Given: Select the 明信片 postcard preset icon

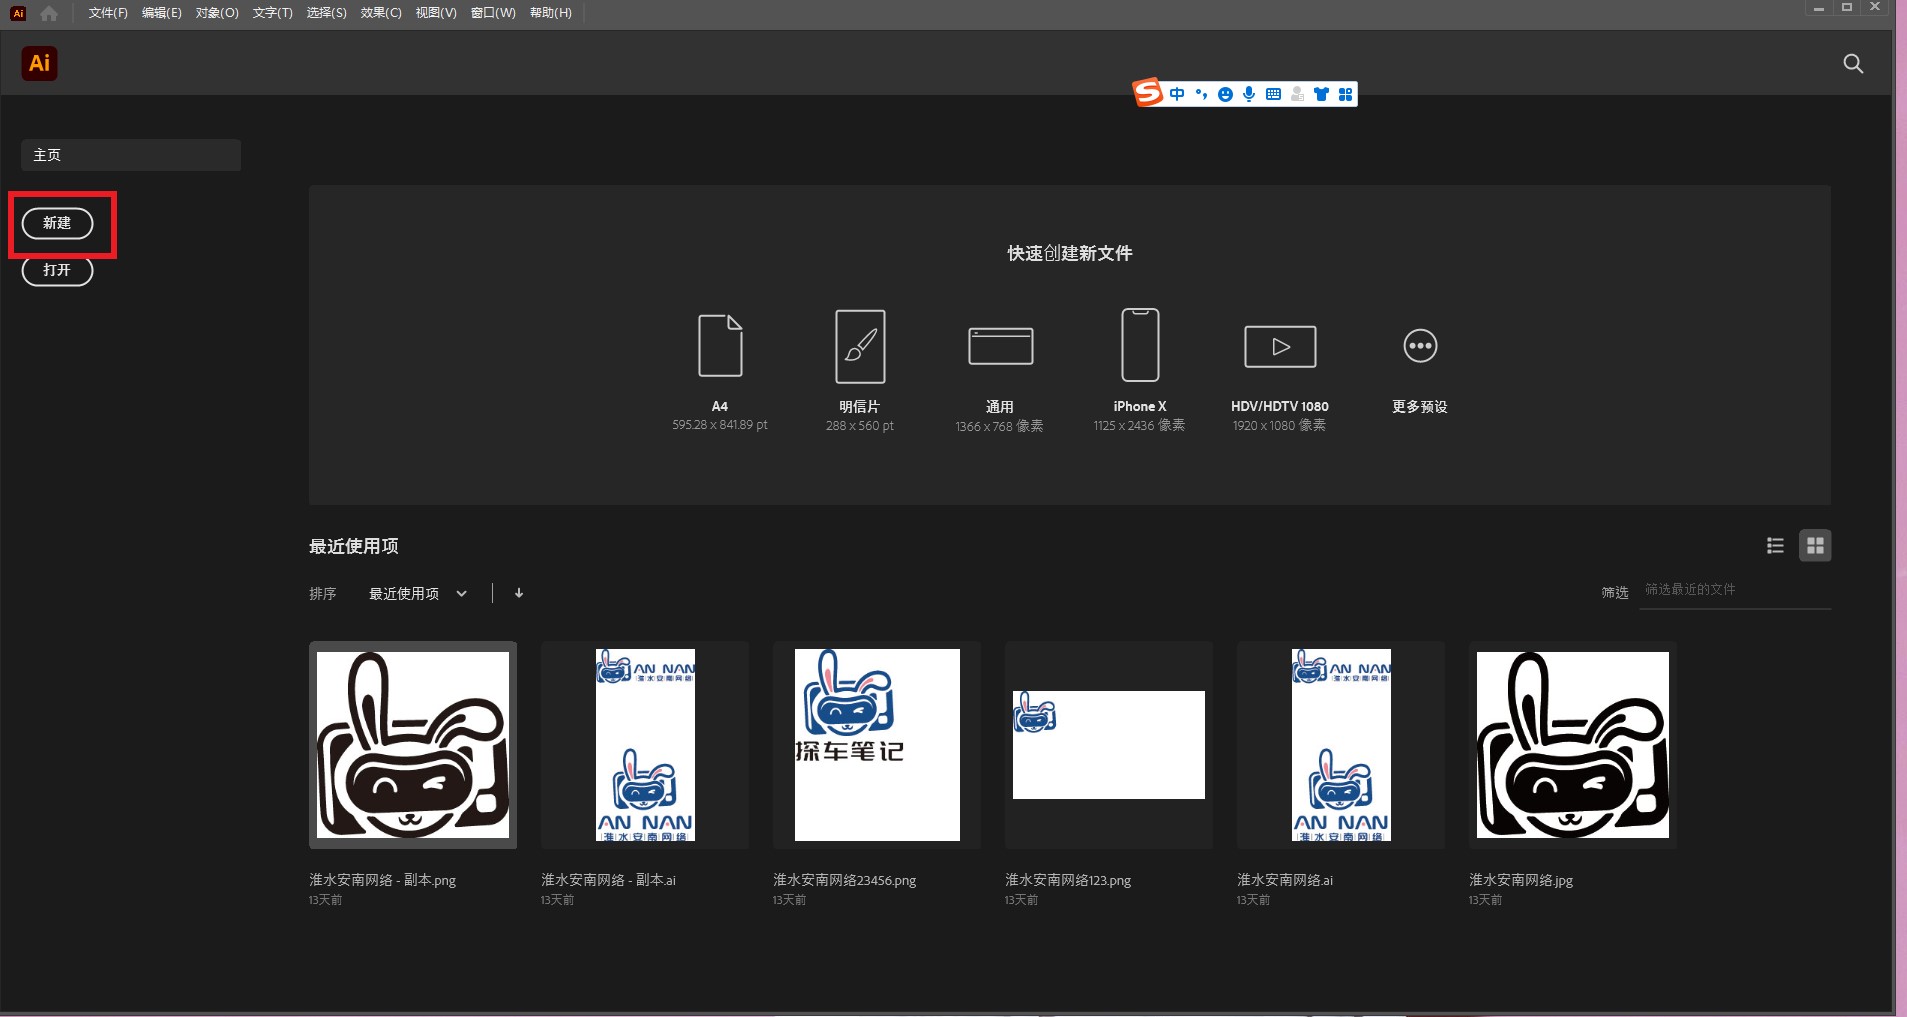Looking at the screenshot, I should pos(860,346).
